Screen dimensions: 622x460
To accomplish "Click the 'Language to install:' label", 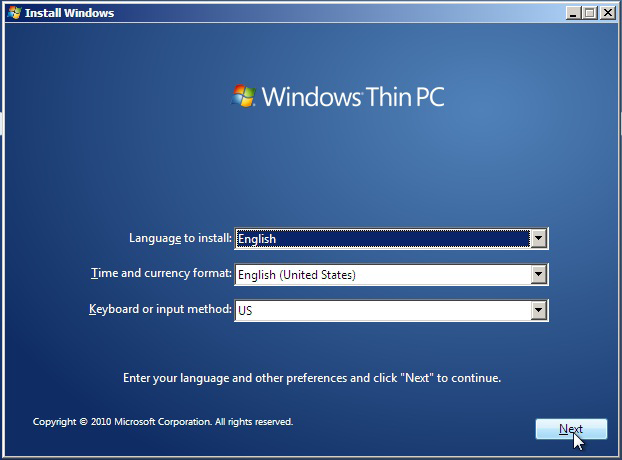I will coord(180,238).
